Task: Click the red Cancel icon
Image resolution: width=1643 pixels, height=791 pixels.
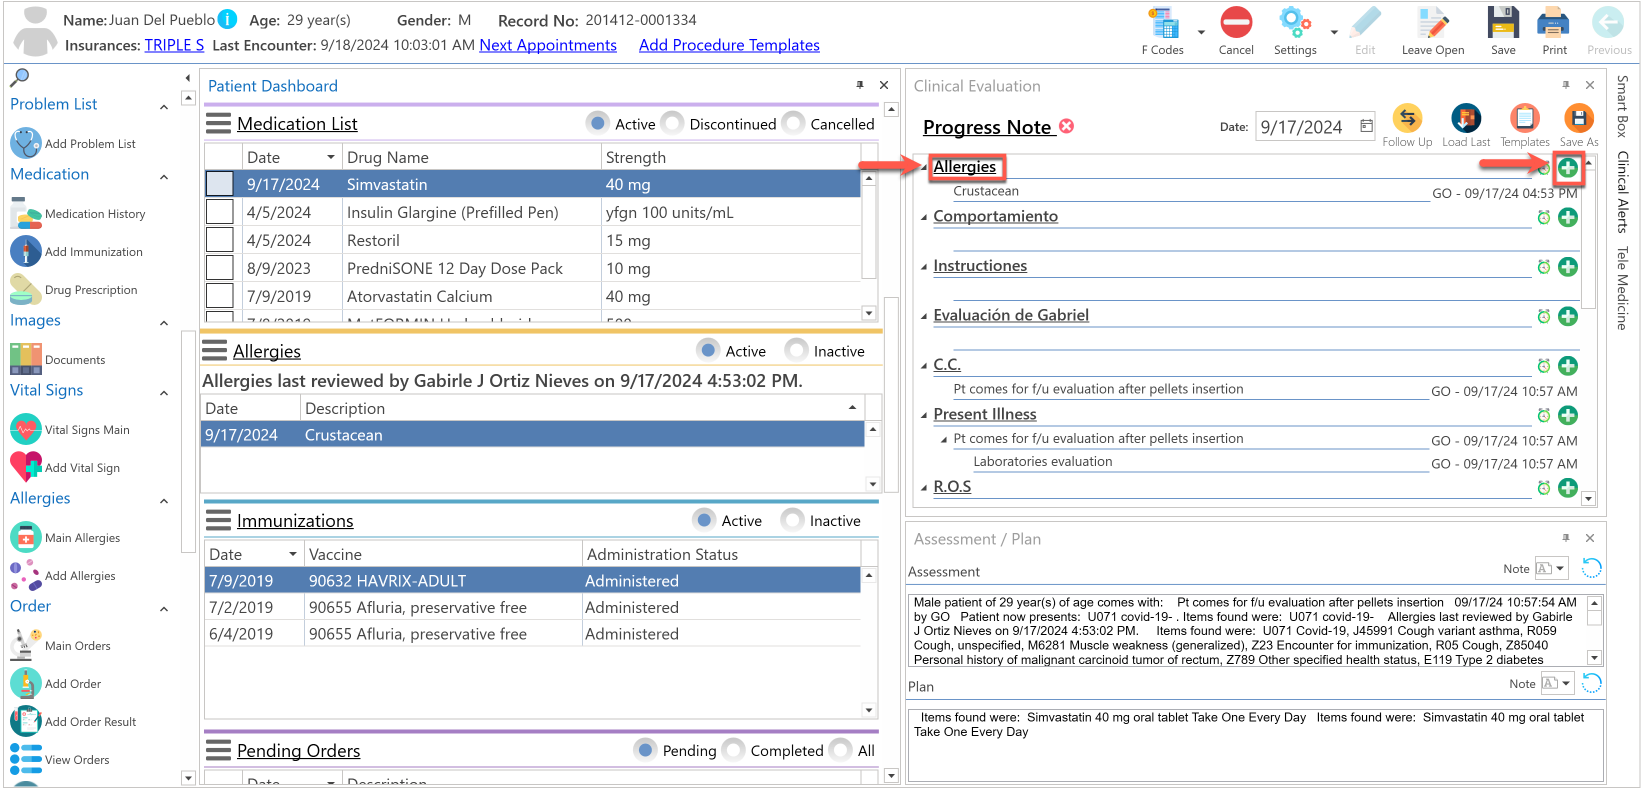Action: coord(1236,23)
